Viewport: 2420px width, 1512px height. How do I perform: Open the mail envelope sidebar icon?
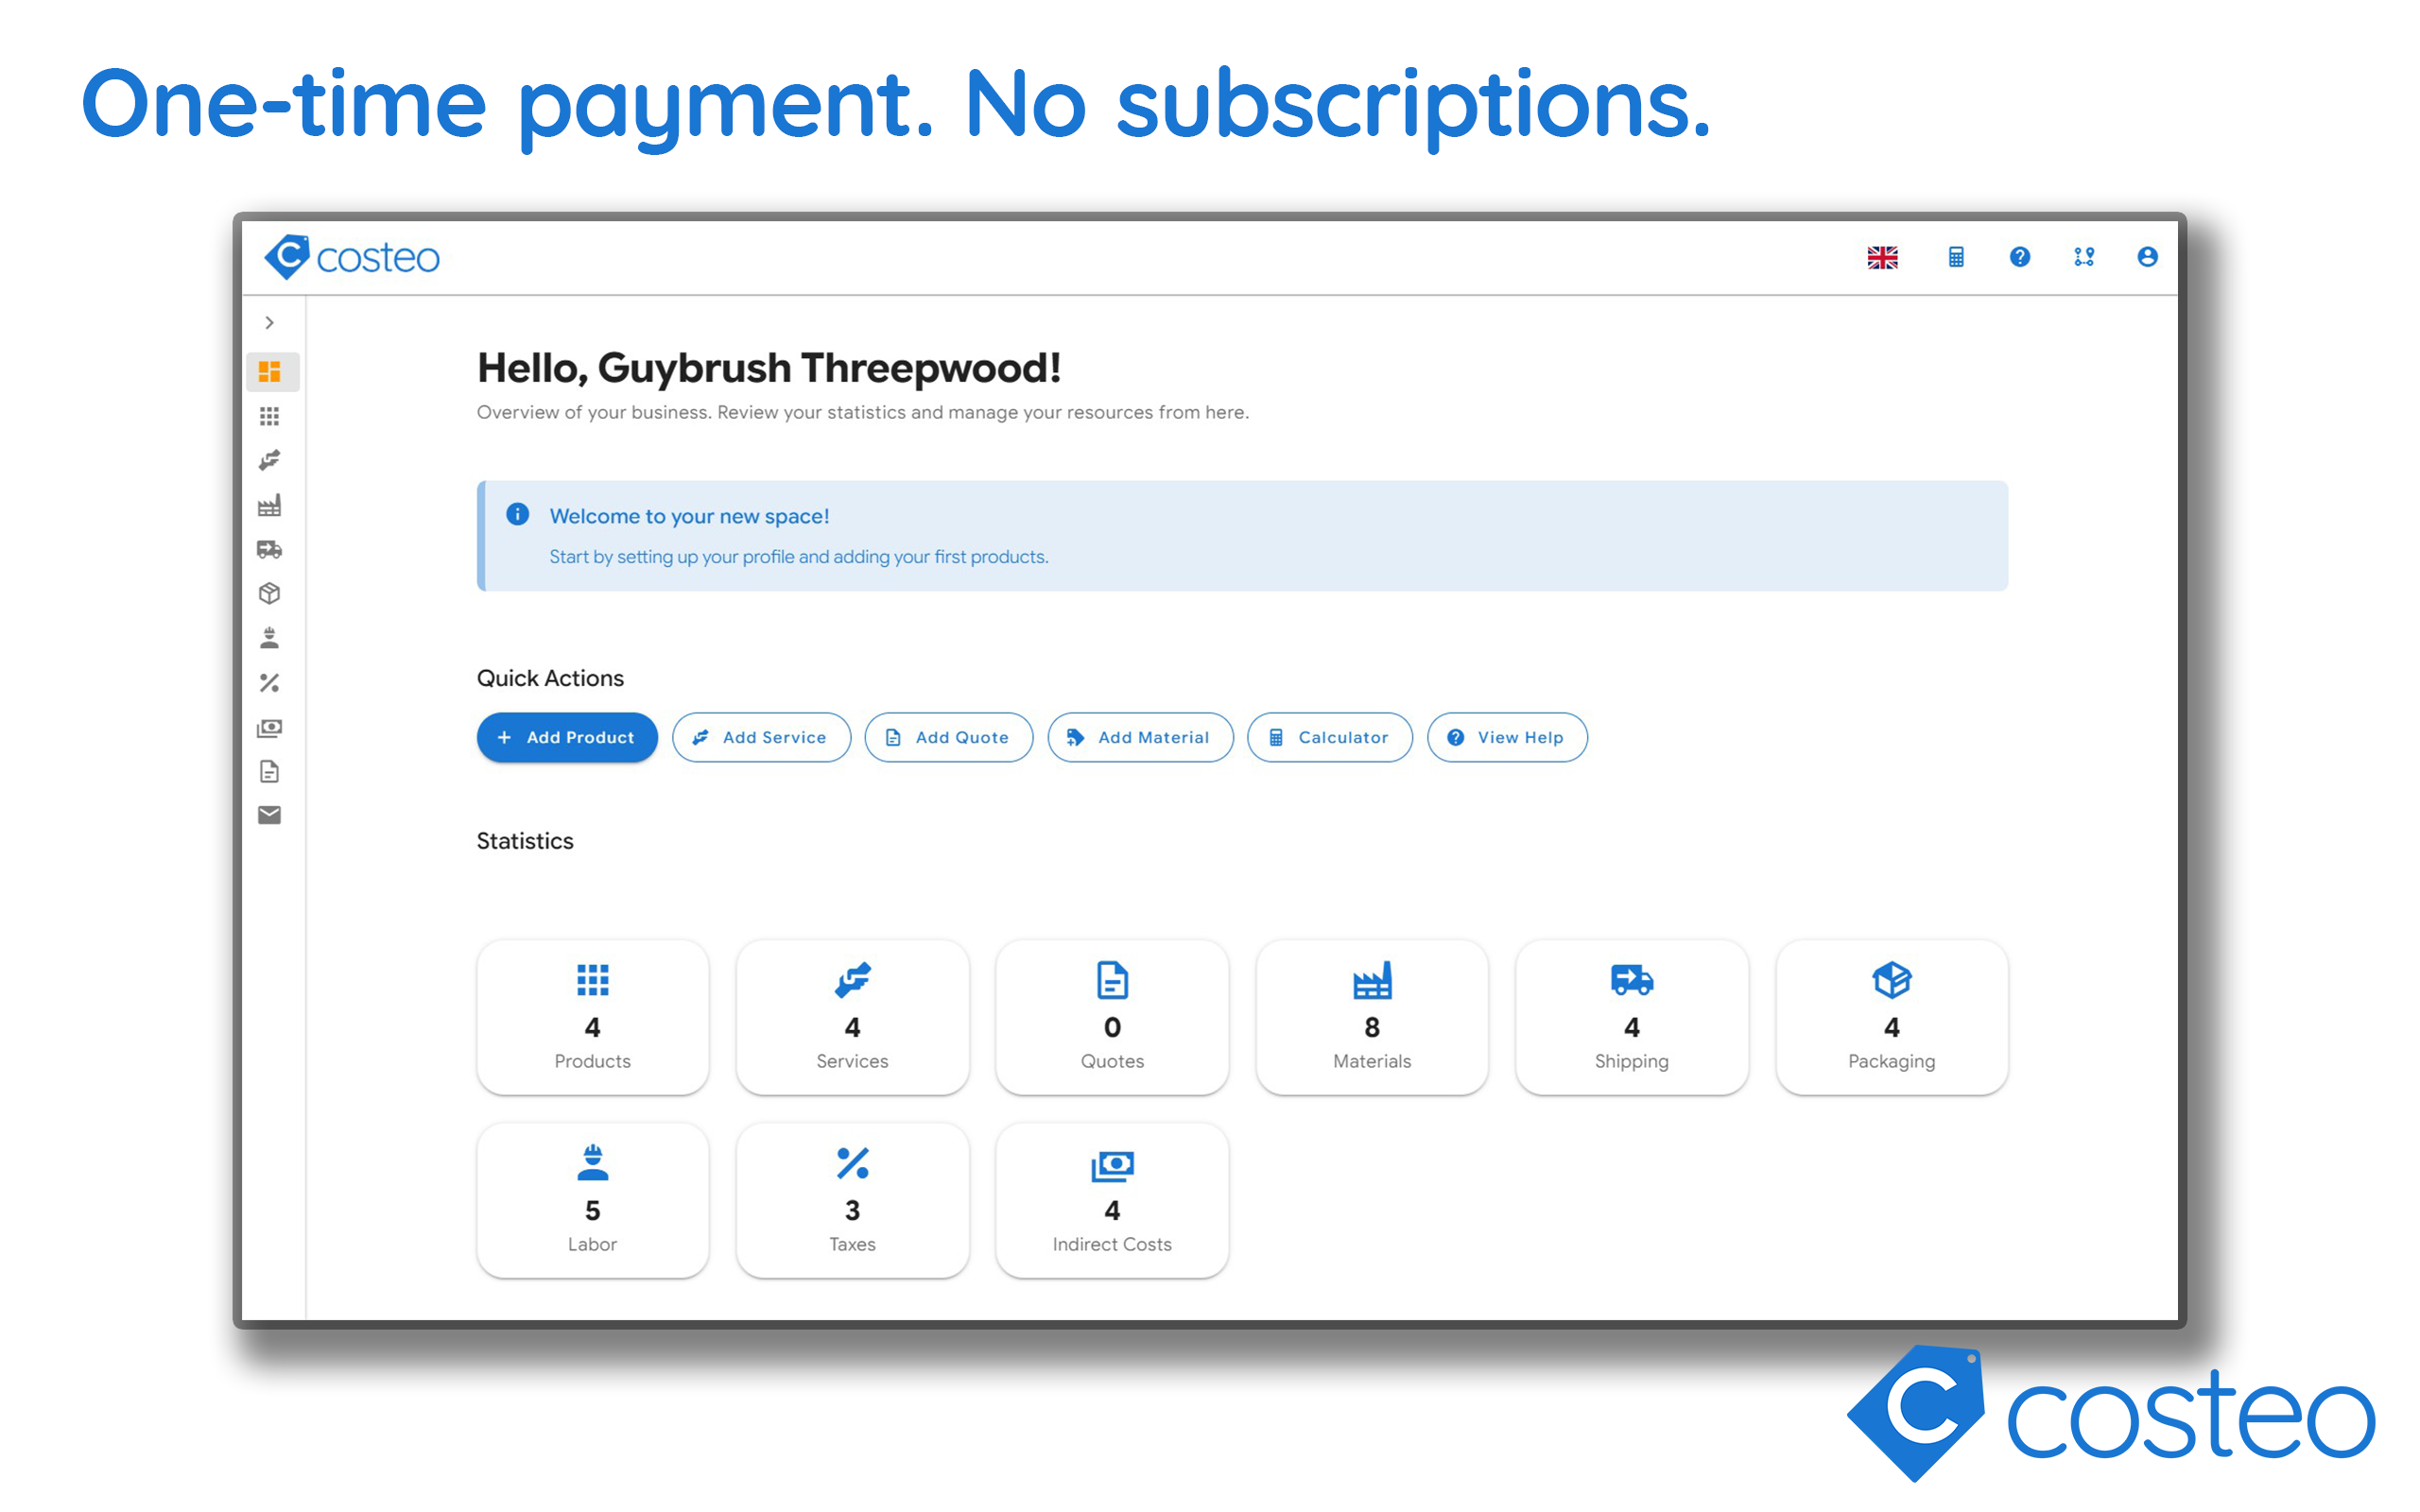(269, 815)
